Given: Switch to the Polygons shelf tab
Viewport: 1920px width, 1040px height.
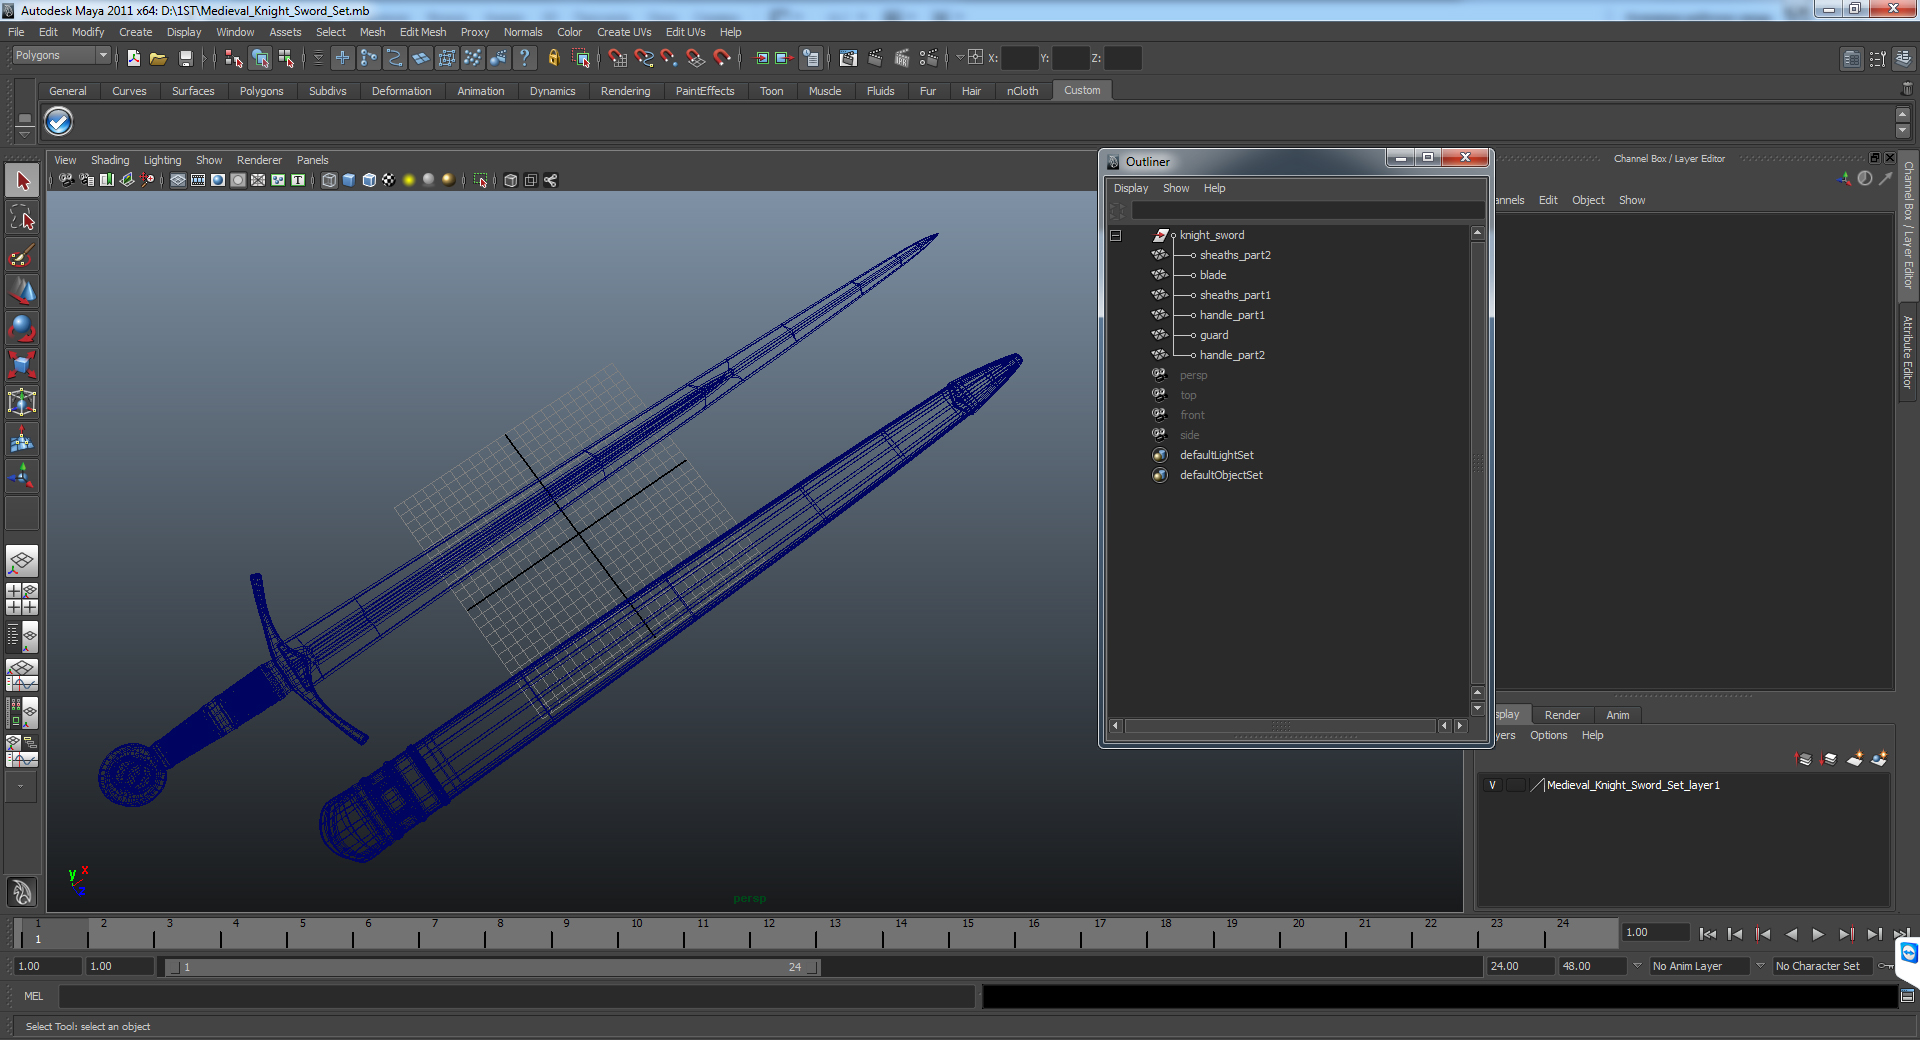Looking at the screenshot, I should [261, 91].
